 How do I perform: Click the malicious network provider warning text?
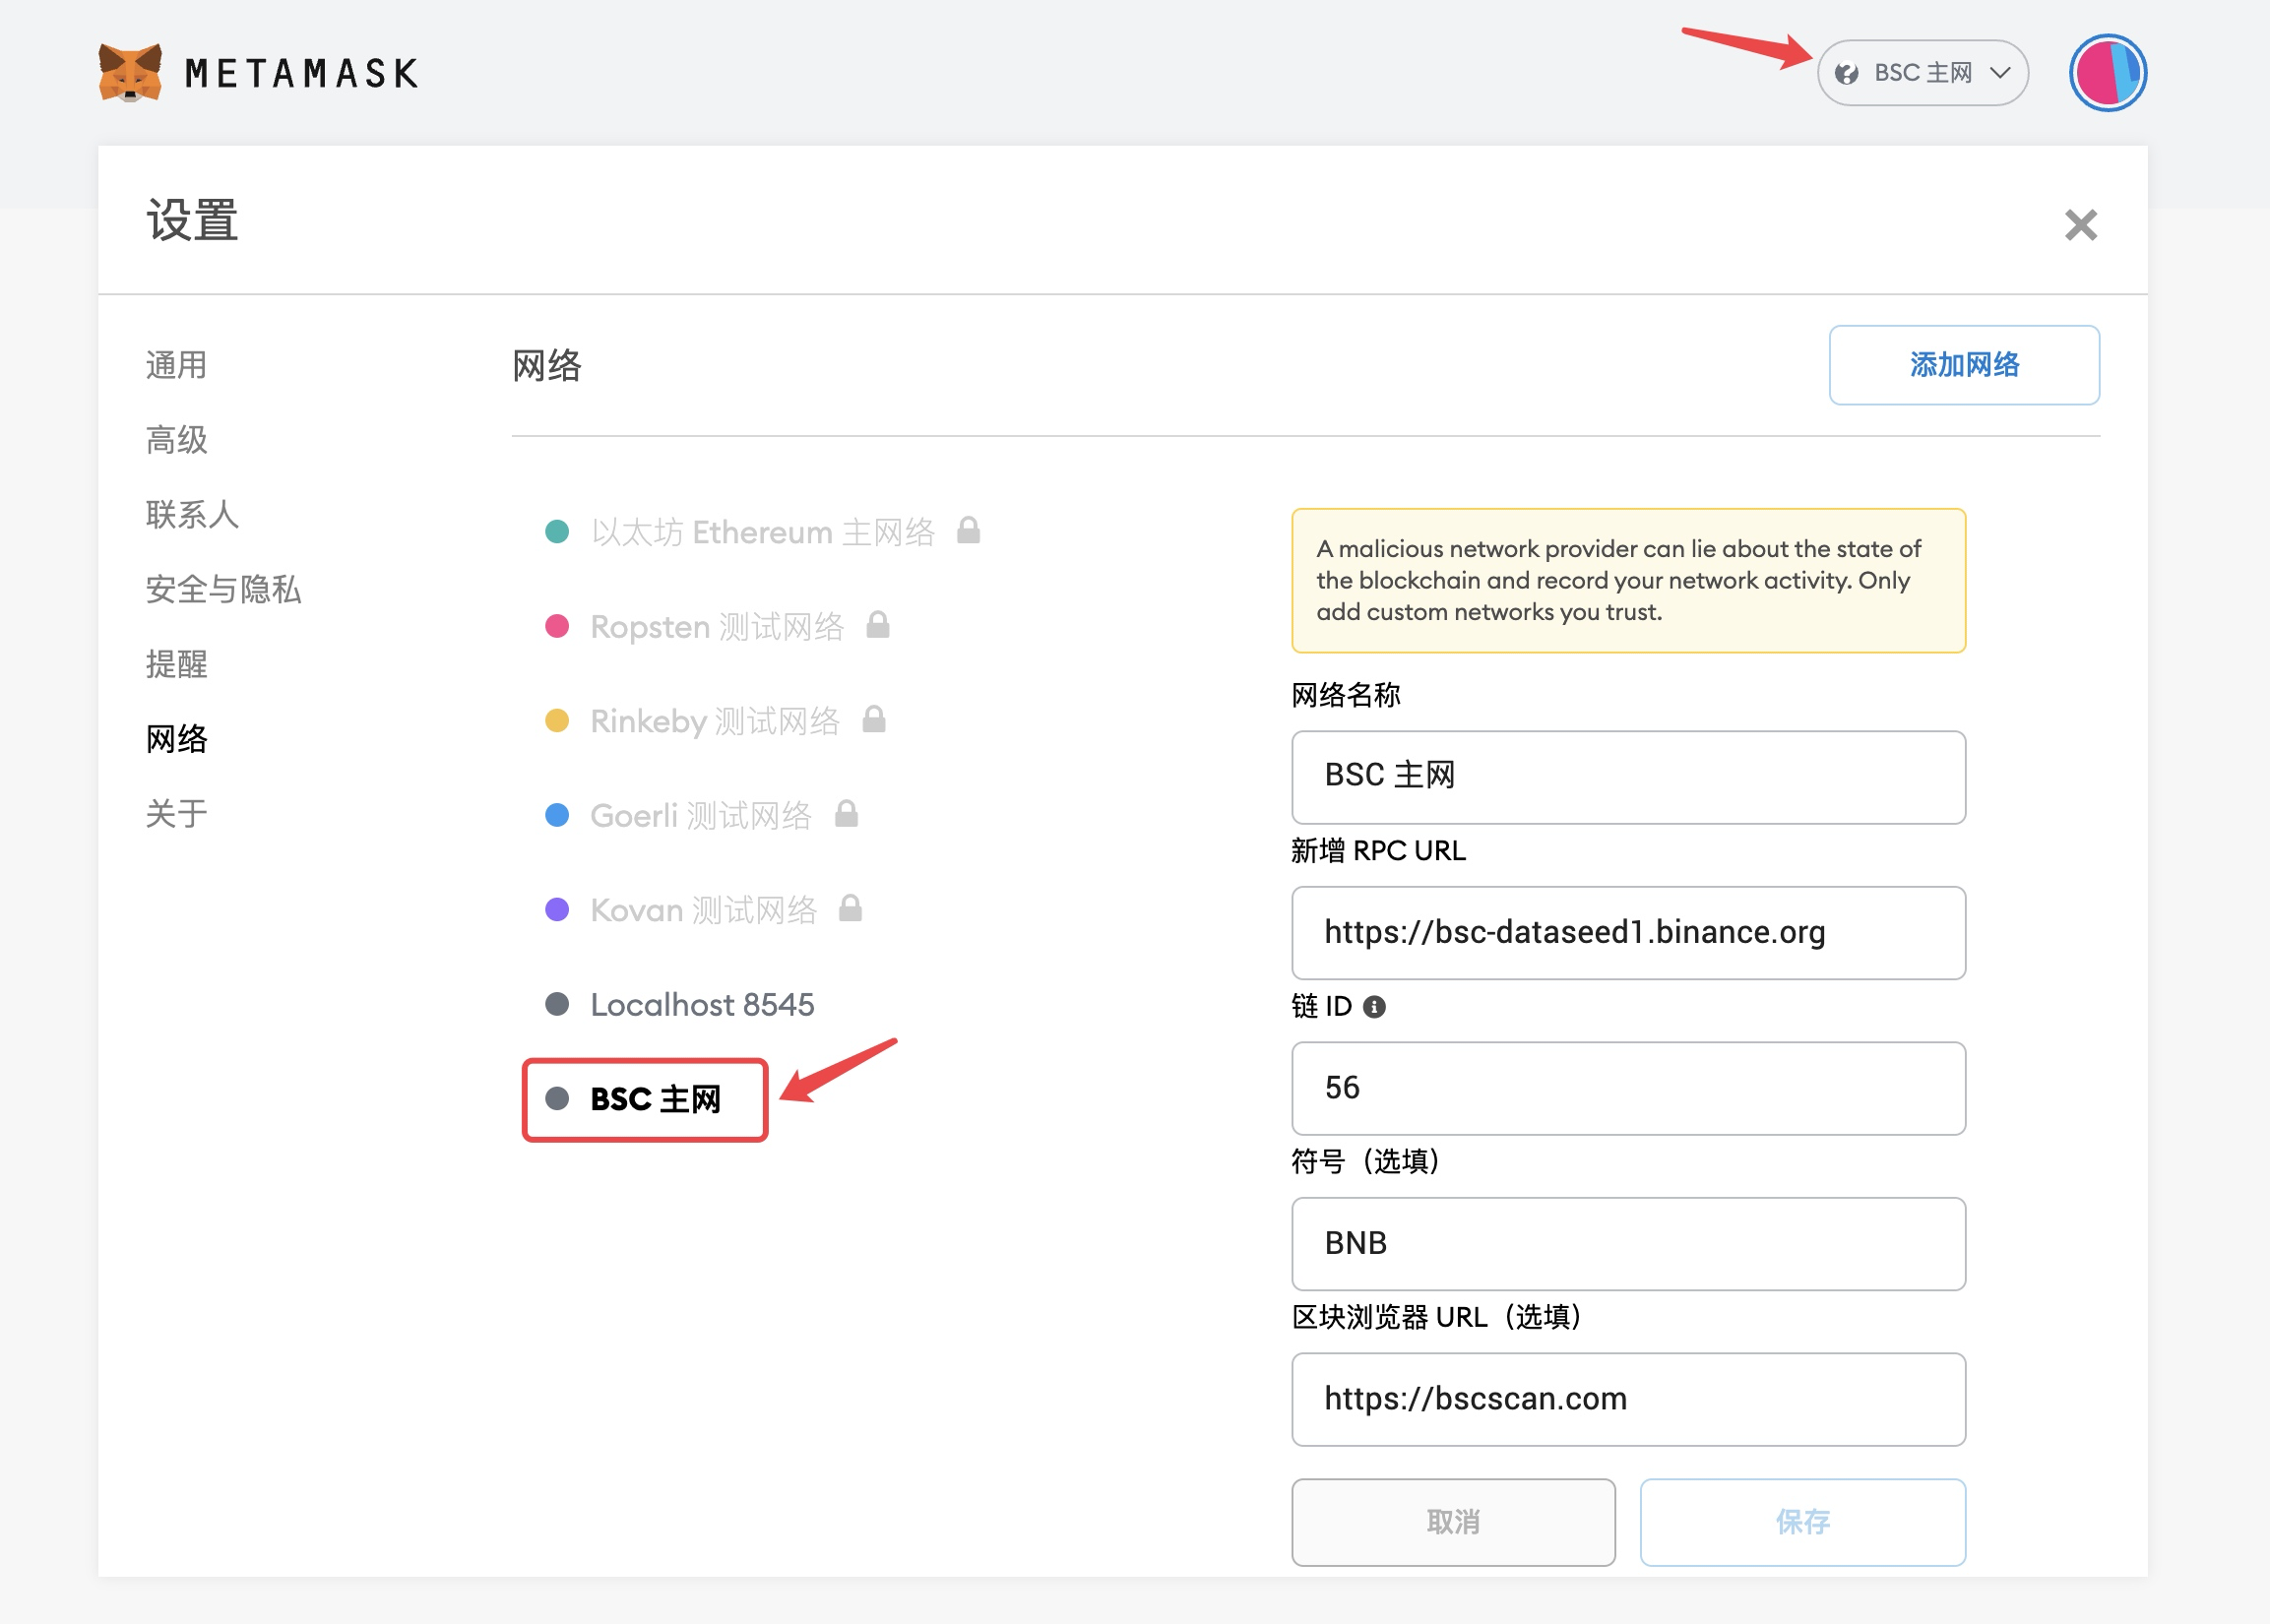point(1618,581)
